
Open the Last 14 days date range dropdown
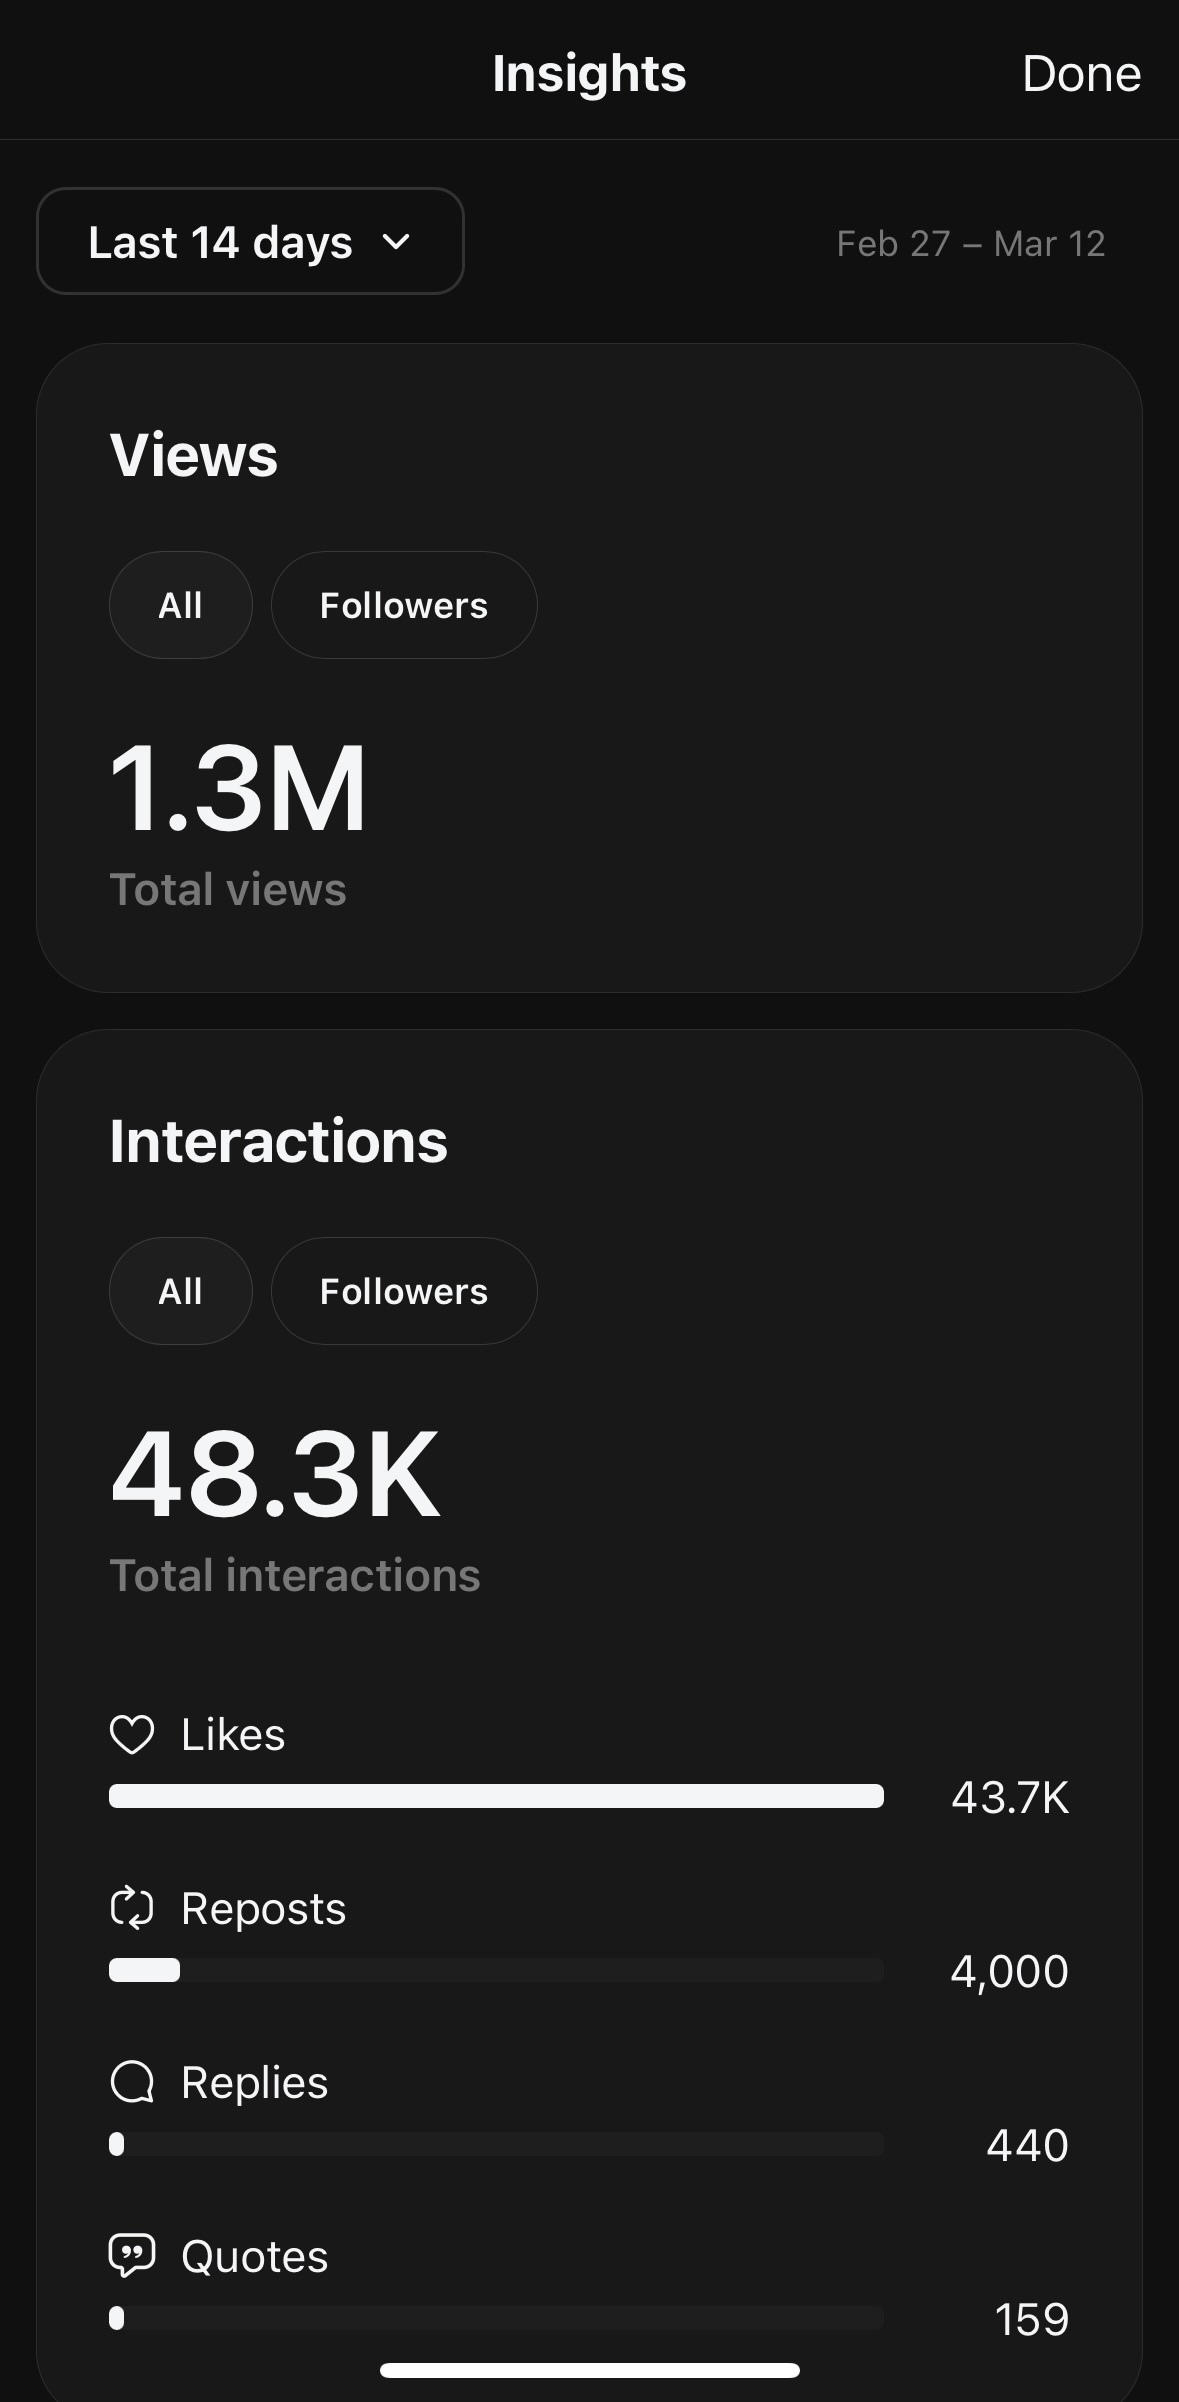coord(250,242)
